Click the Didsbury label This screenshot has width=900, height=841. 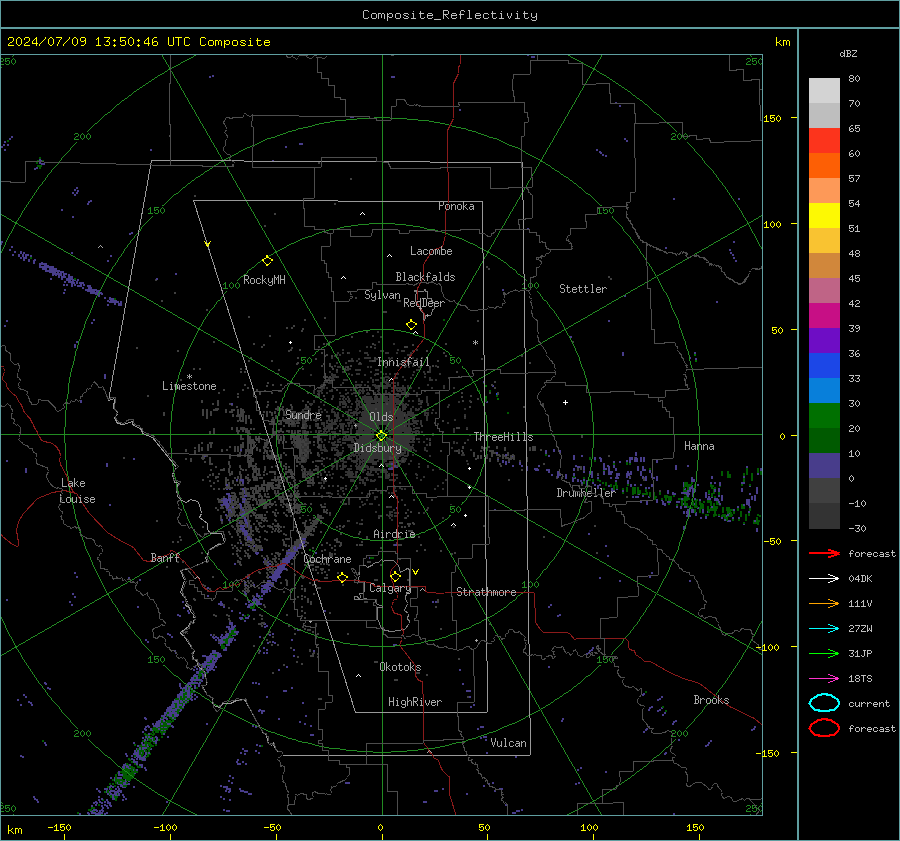point(377,448)
